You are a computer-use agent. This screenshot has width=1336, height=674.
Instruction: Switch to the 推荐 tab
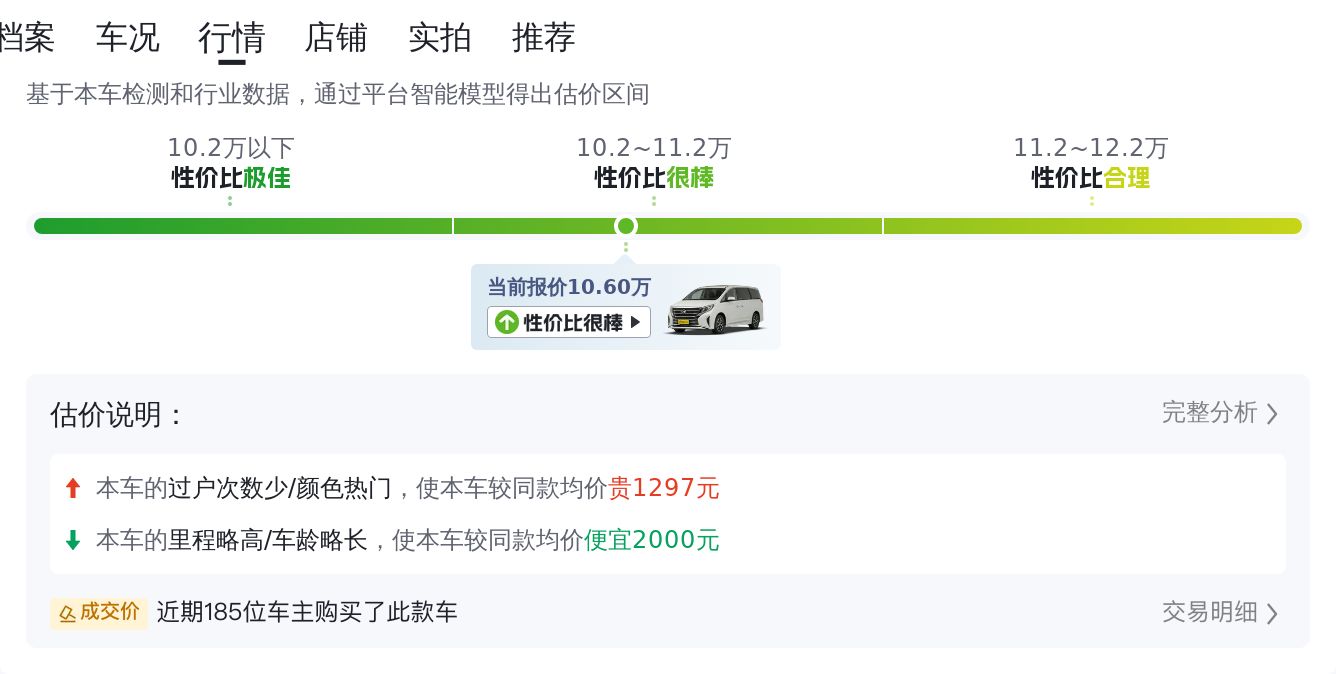point(543,38)
